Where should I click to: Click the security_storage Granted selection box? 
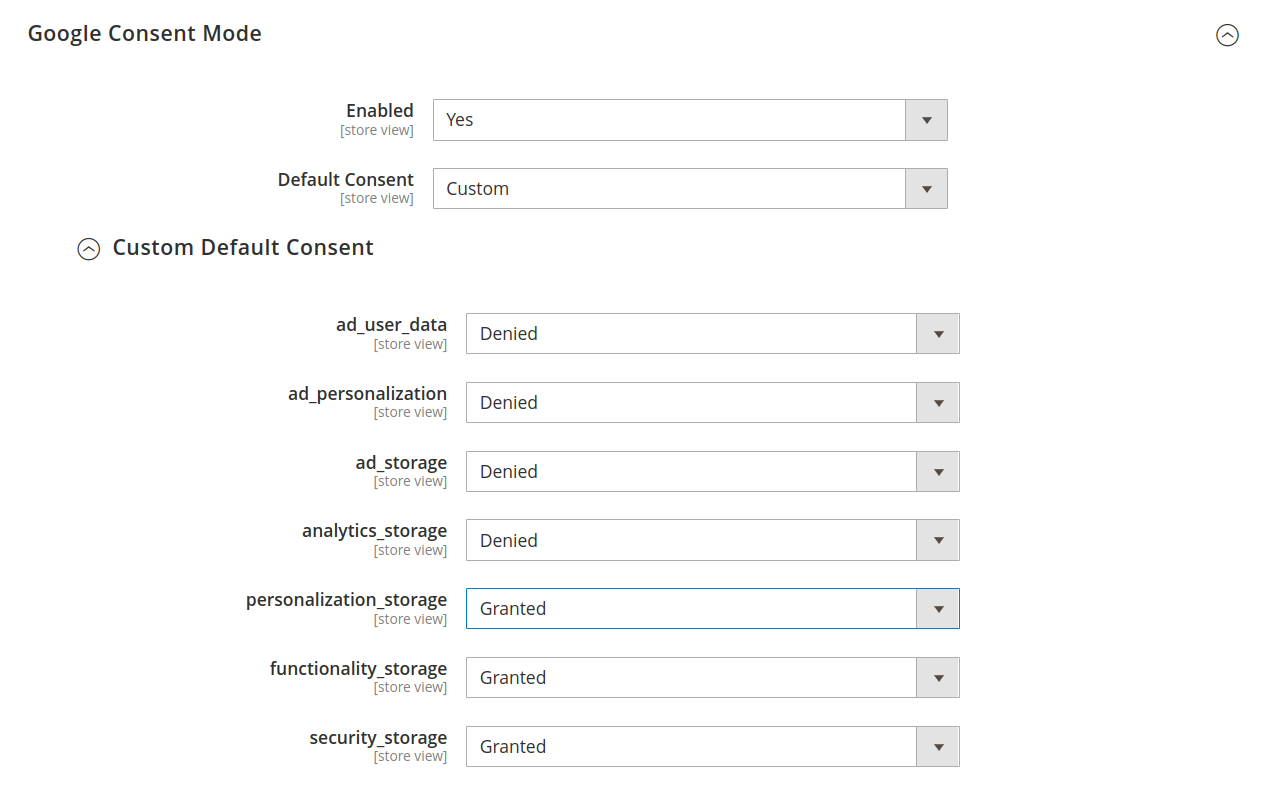(x=690, y=746)
